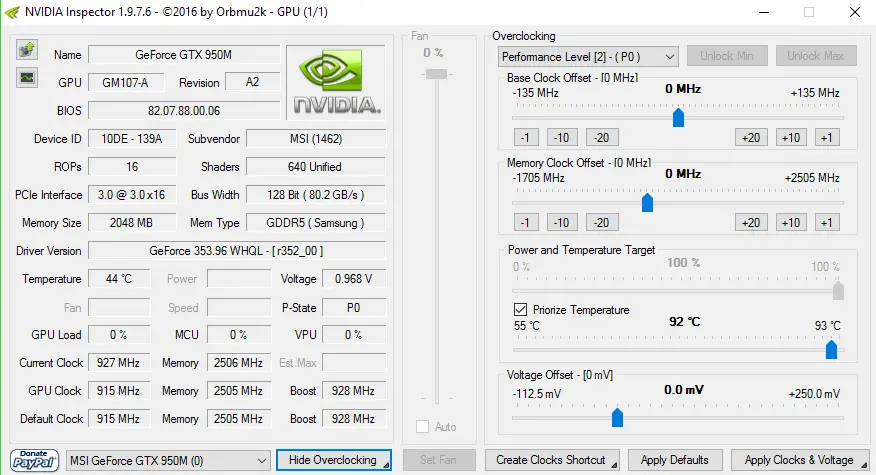Click the temperature target slider handle
Image resolution: width=876 pixels, height=475 pixels.
[x=831, y=350]
